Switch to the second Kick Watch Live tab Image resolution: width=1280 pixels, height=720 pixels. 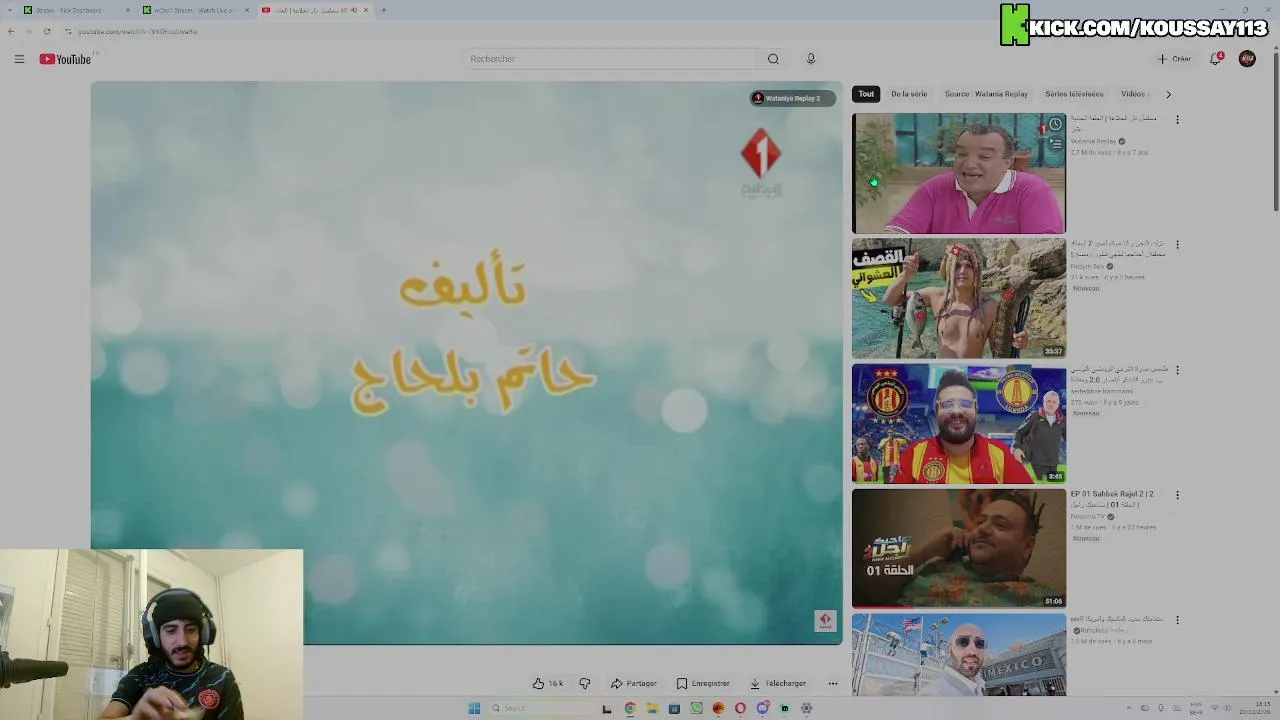pos(194,10)
